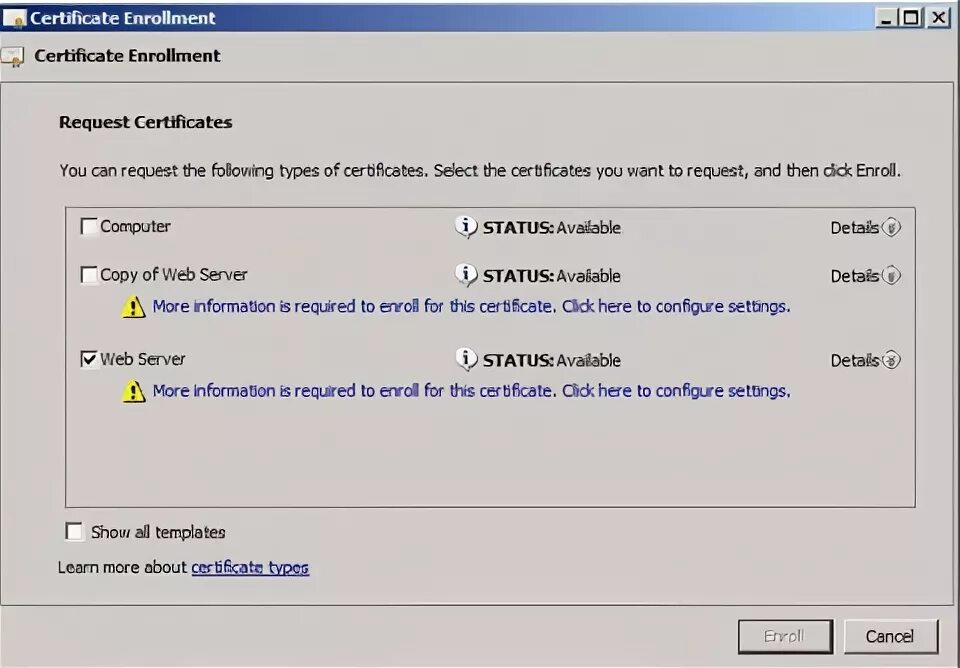The height and width of the screenshot is (668, 960).
Task: Open configure settings link under Copy of Web Server
Action: pos(471,306)
